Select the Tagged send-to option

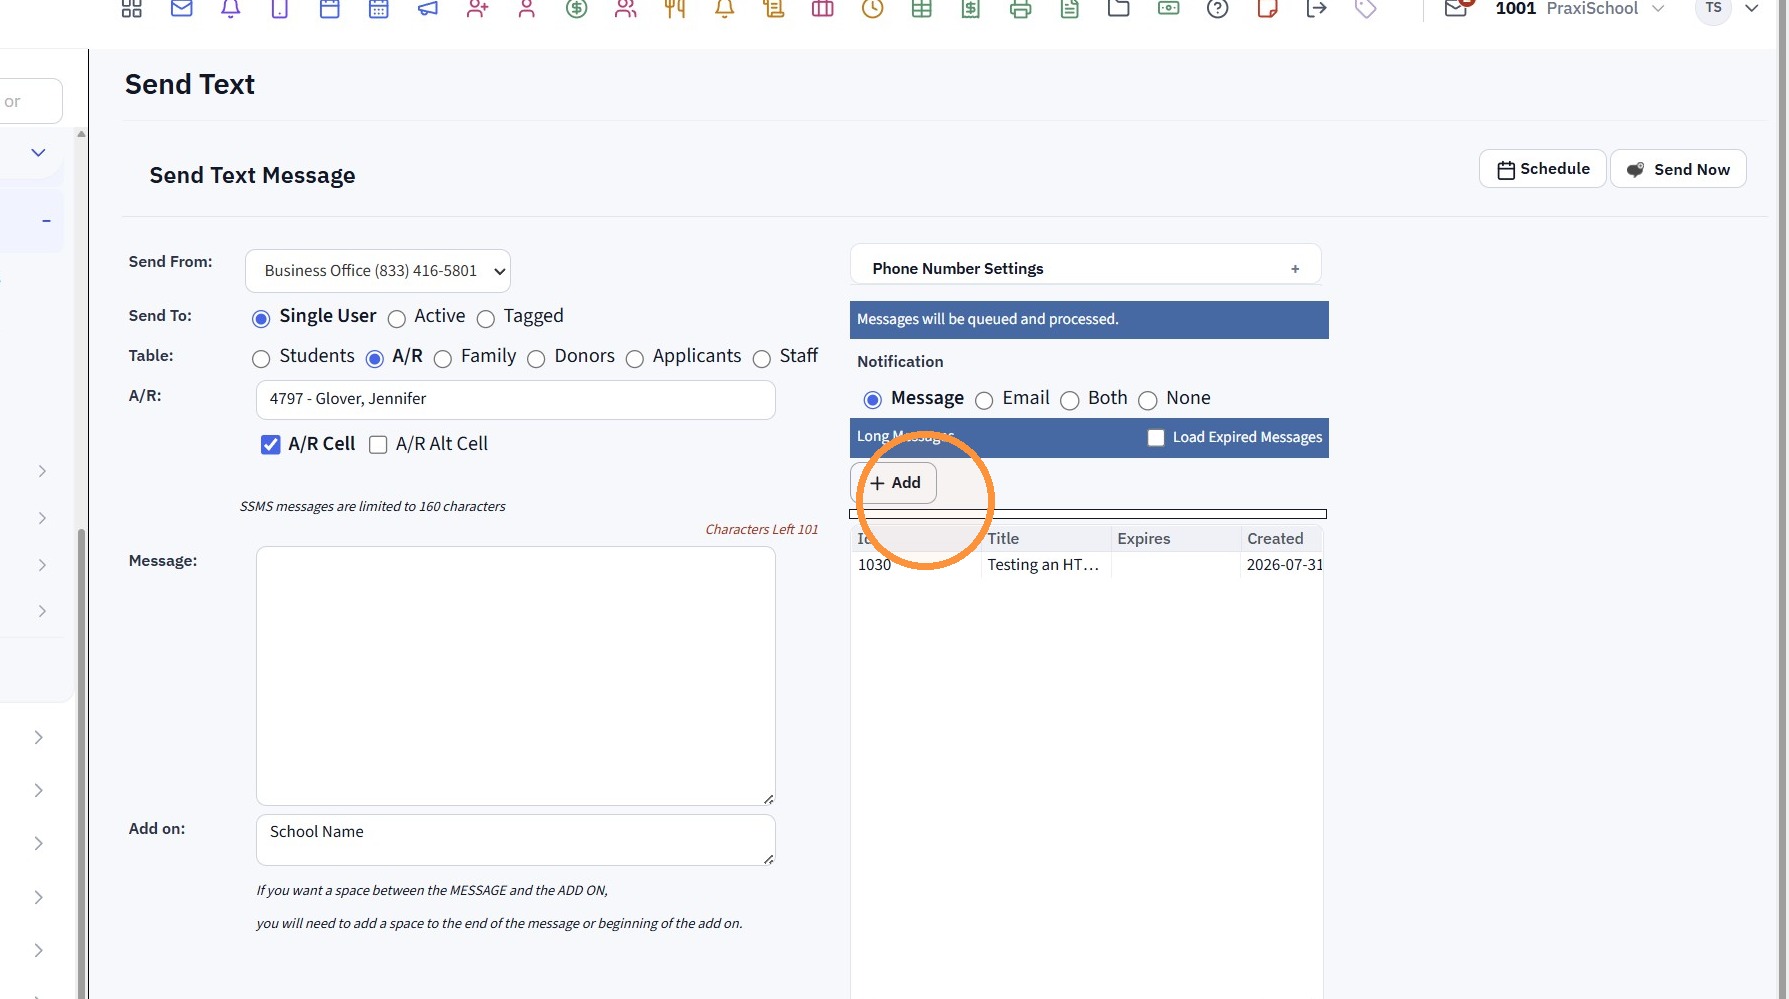[x=486, y=319]
